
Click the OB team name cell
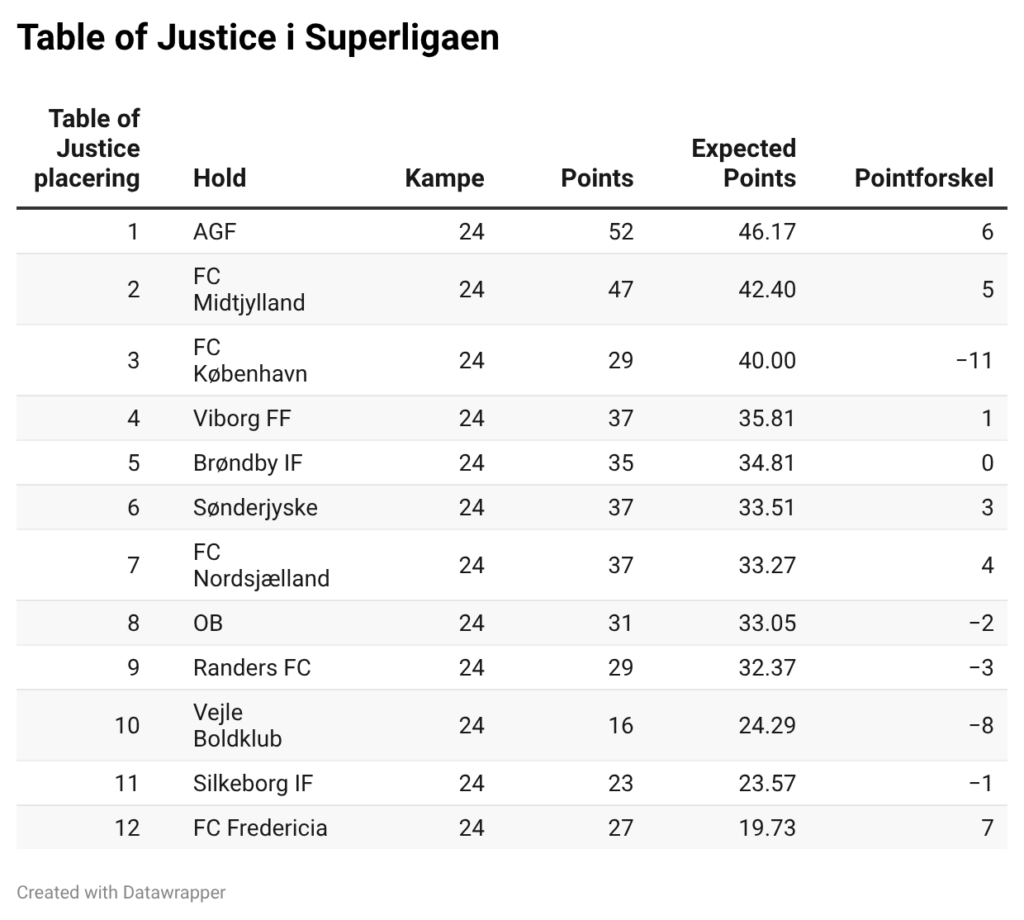tap(208, 623)
